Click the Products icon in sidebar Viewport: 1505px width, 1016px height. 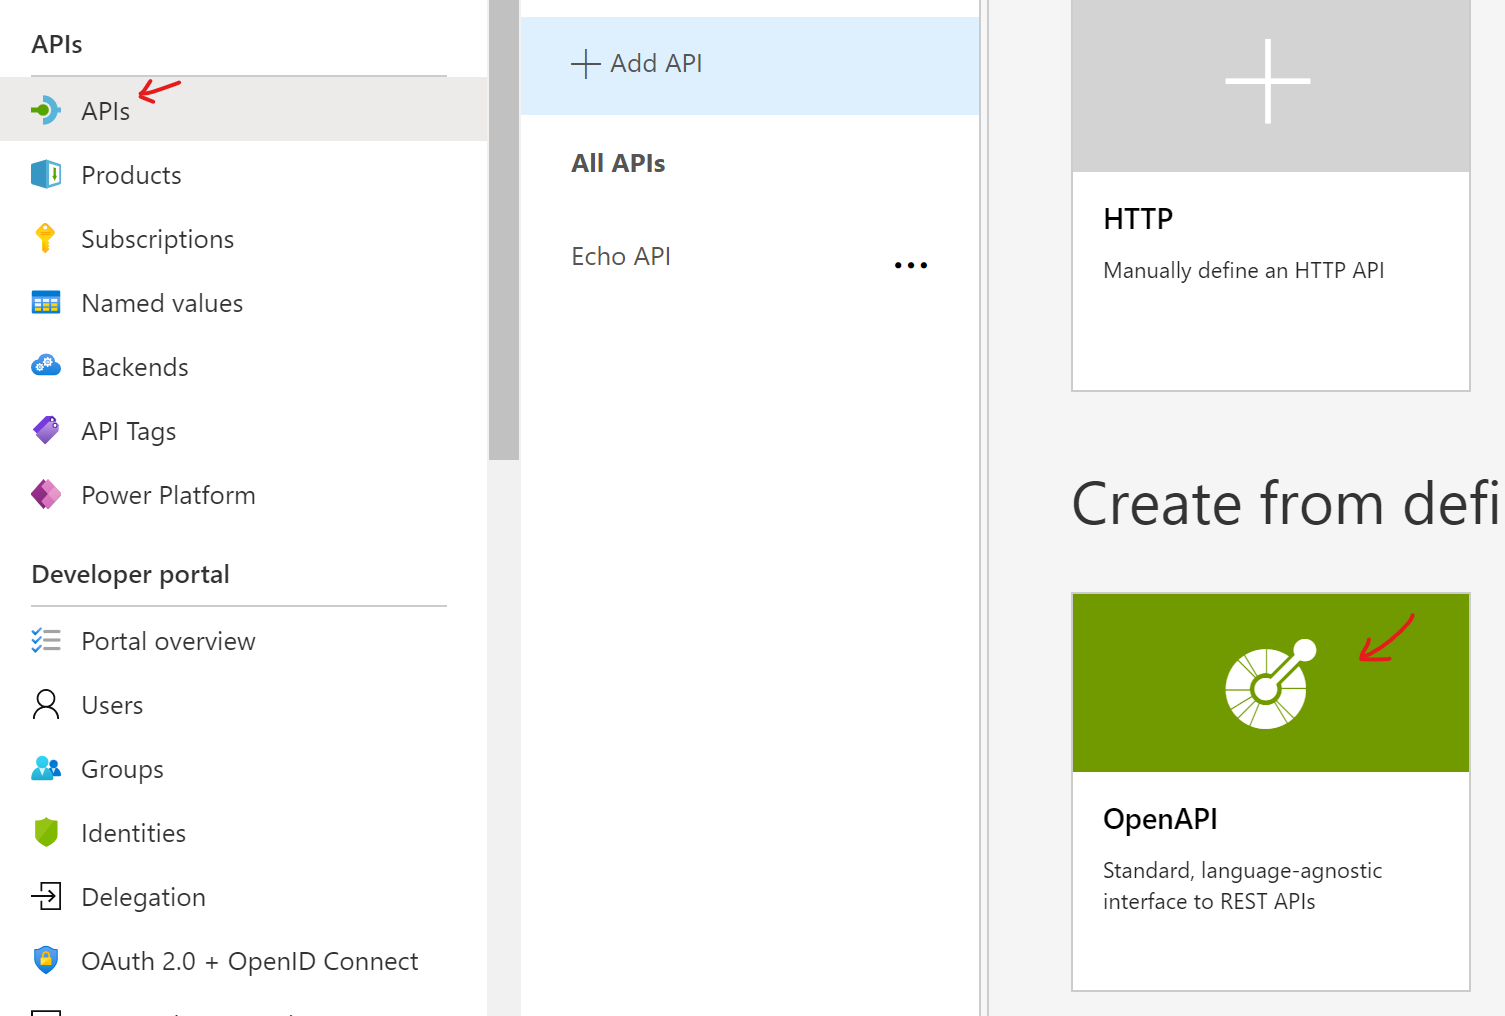(x=46, y=174)
